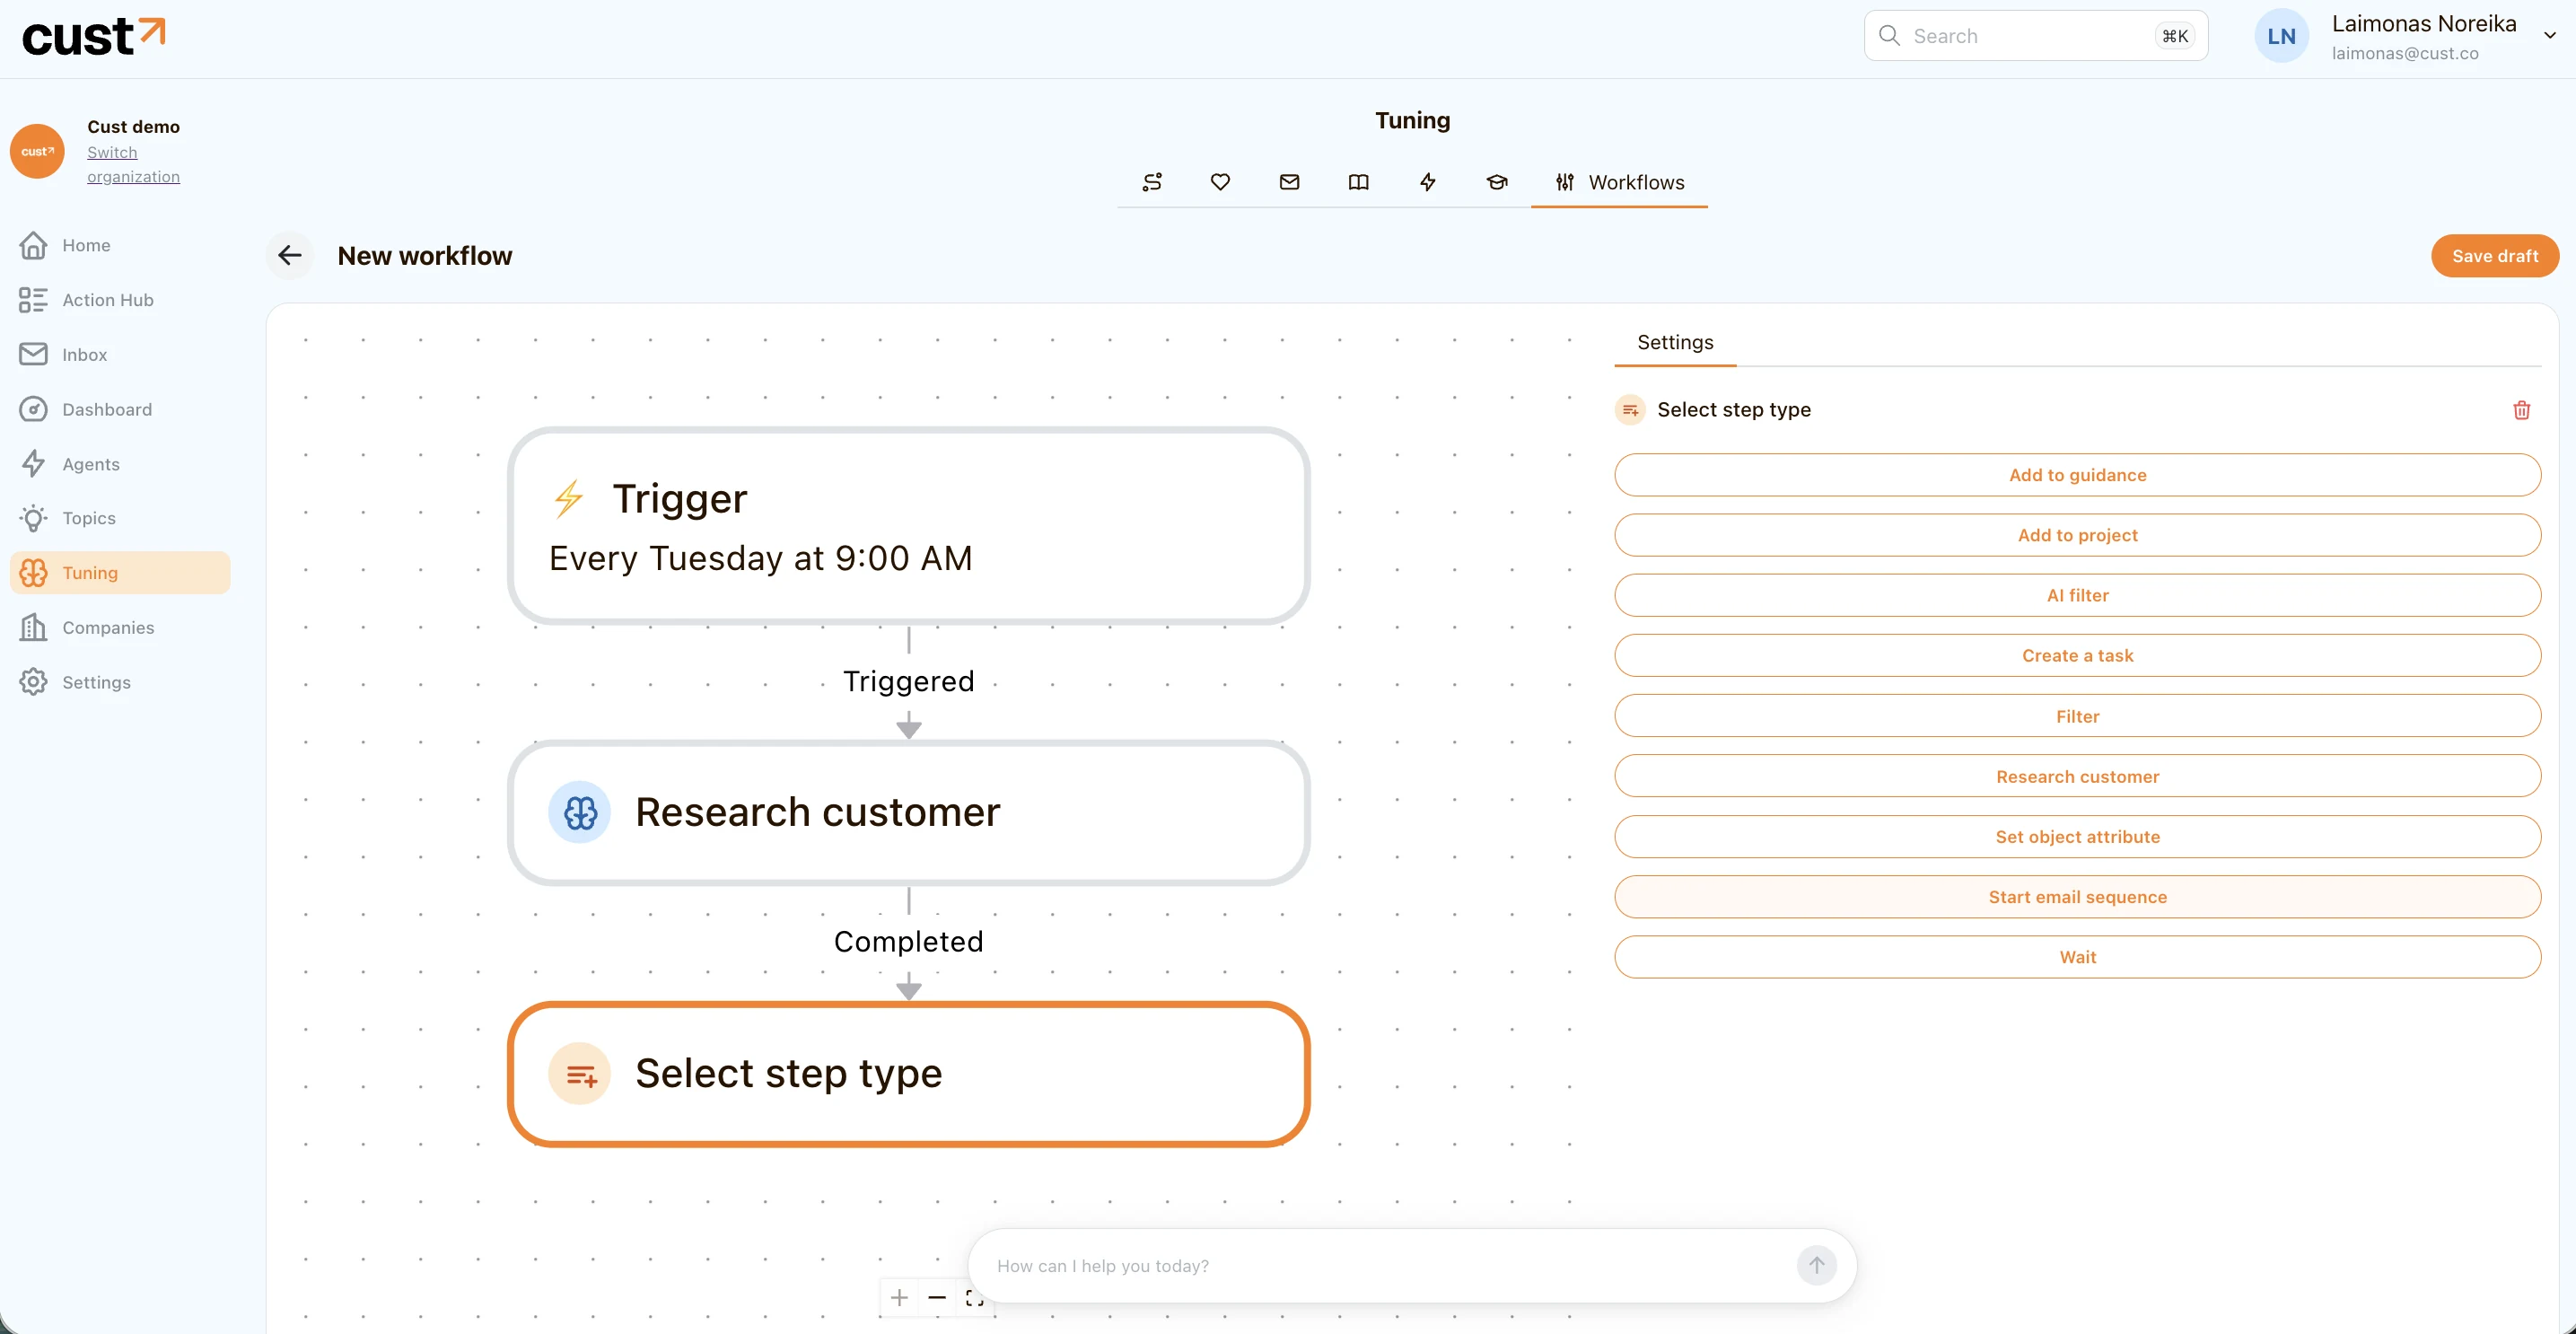
Task: Open the open-book icon tab in Tuning
Action: tap(1358, 182)
